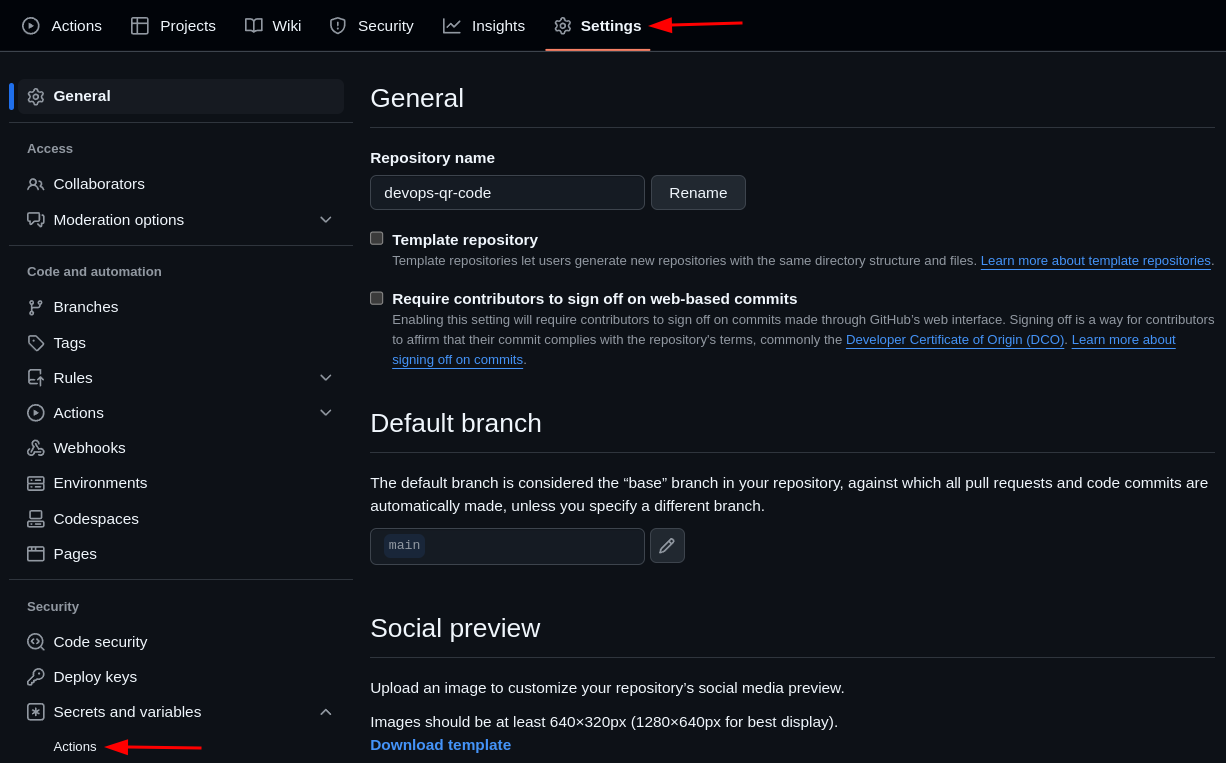
Task: Click the Pages browser icon
Action: (x=36, y=554)
